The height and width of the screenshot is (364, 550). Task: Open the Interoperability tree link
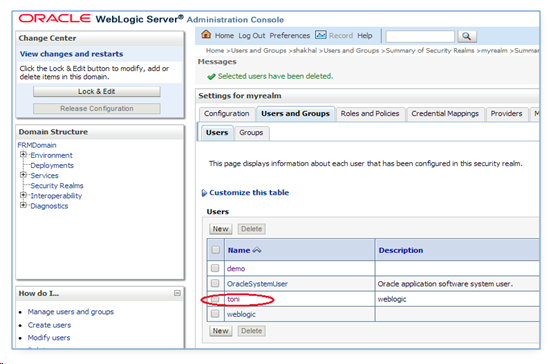(x=56, y=196)
